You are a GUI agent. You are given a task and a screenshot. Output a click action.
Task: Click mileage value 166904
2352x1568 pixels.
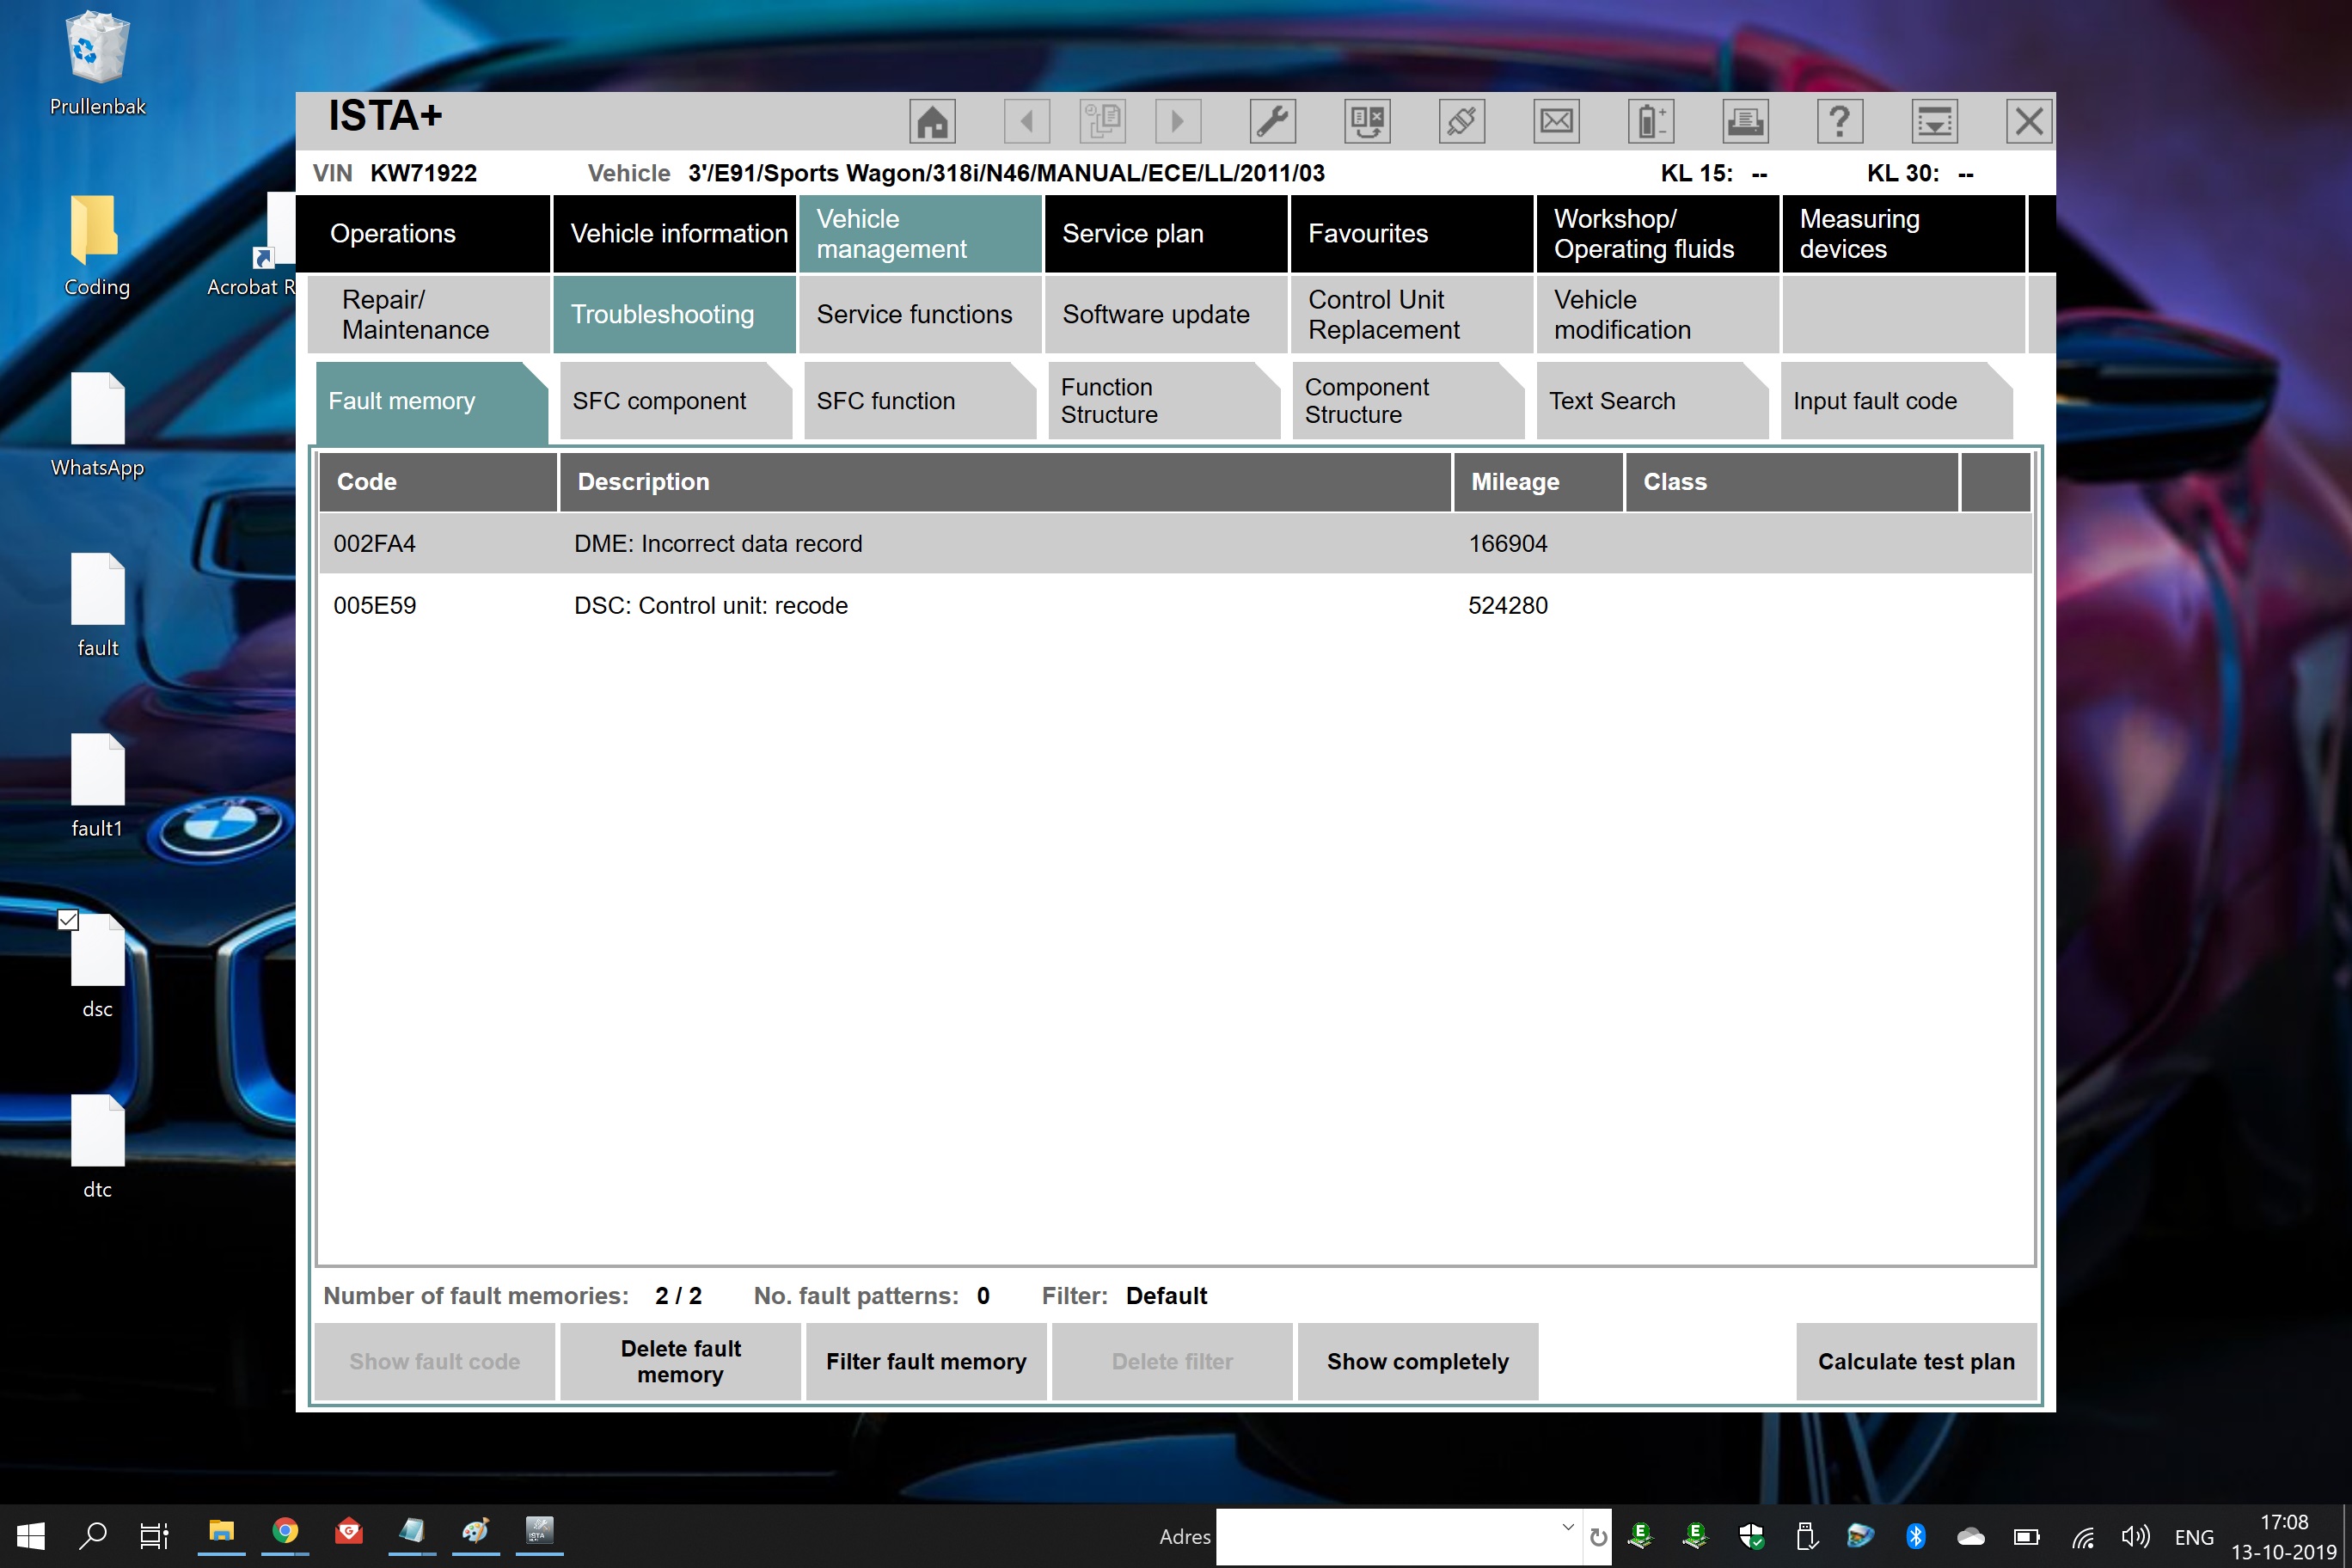(1507, 544)
